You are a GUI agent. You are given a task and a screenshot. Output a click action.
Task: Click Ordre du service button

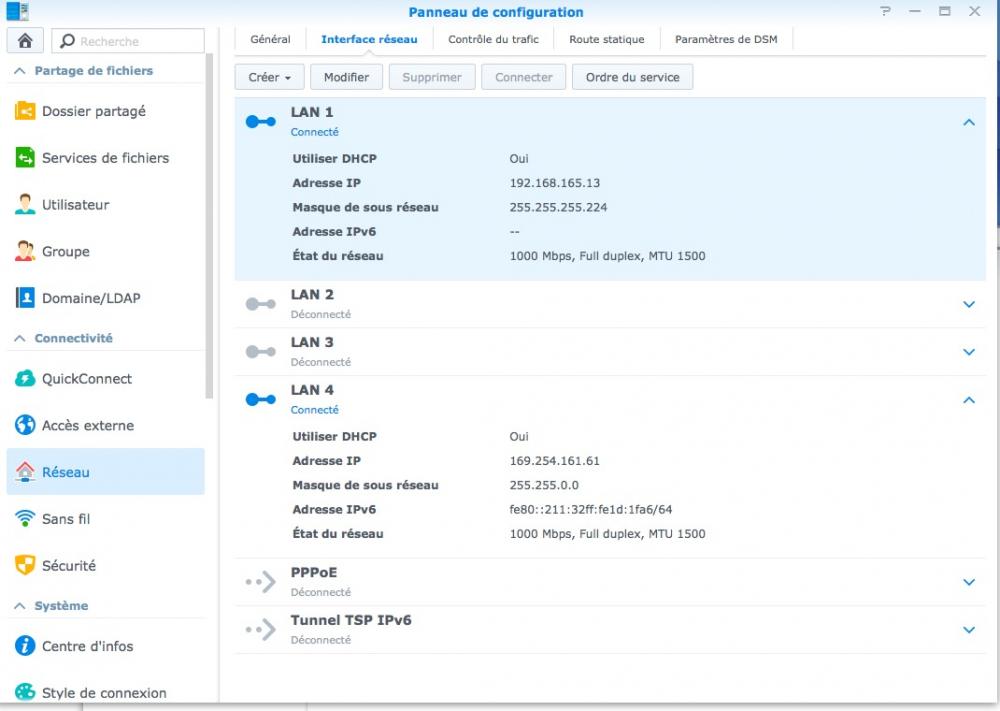click(x=632, y=77)
